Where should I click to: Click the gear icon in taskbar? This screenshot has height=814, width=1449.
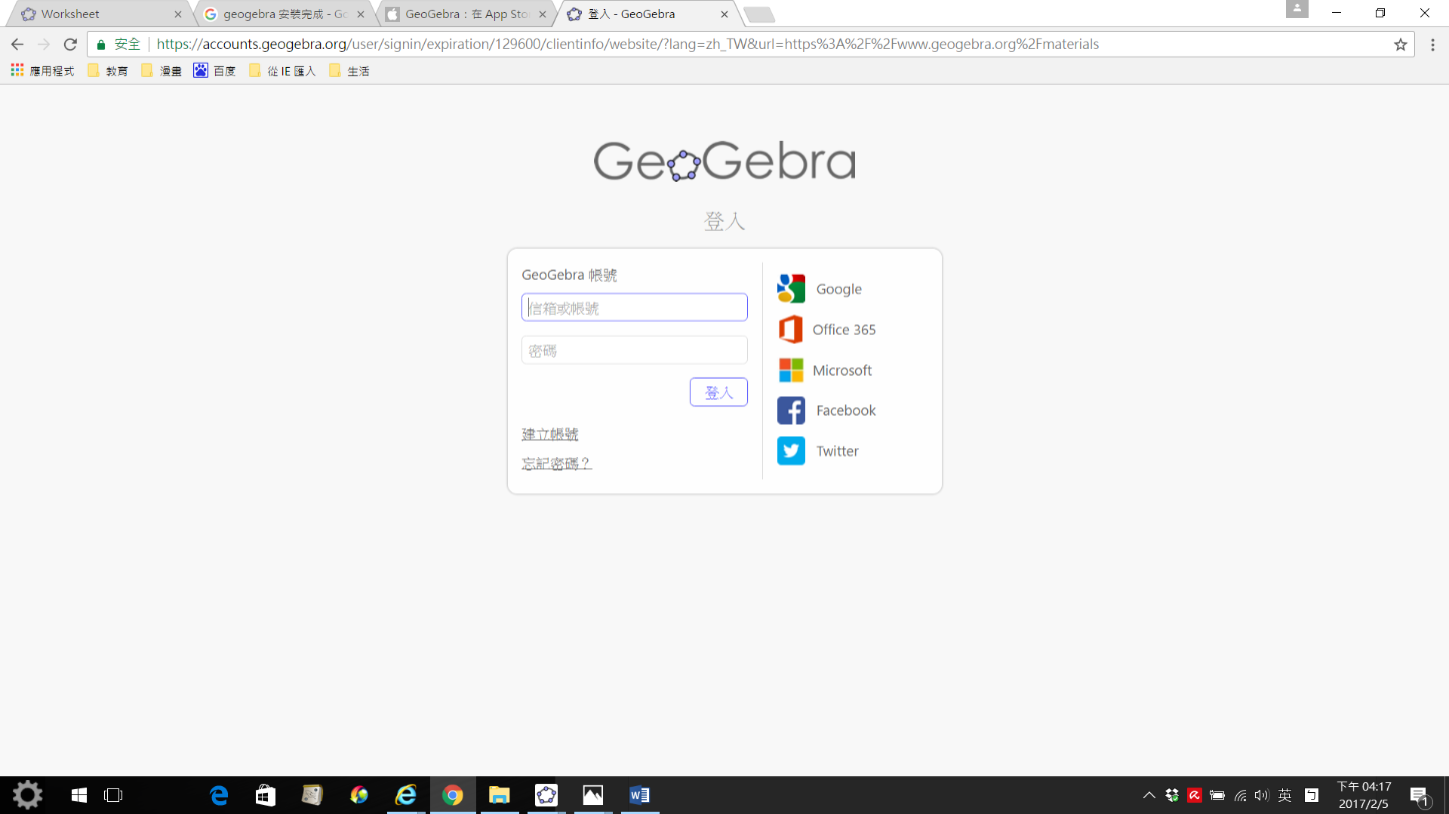coord(27,795)
